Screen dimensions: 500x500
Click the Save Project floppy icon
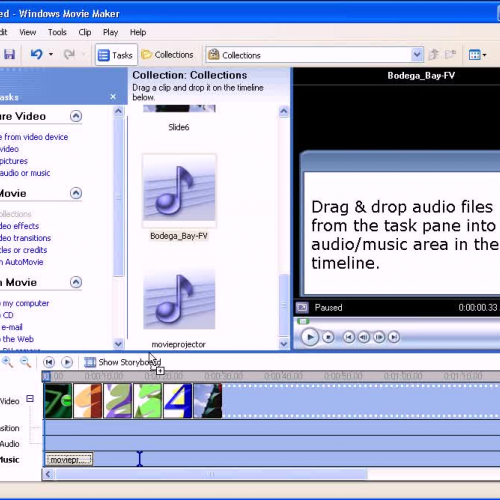(x=9, y=54)
